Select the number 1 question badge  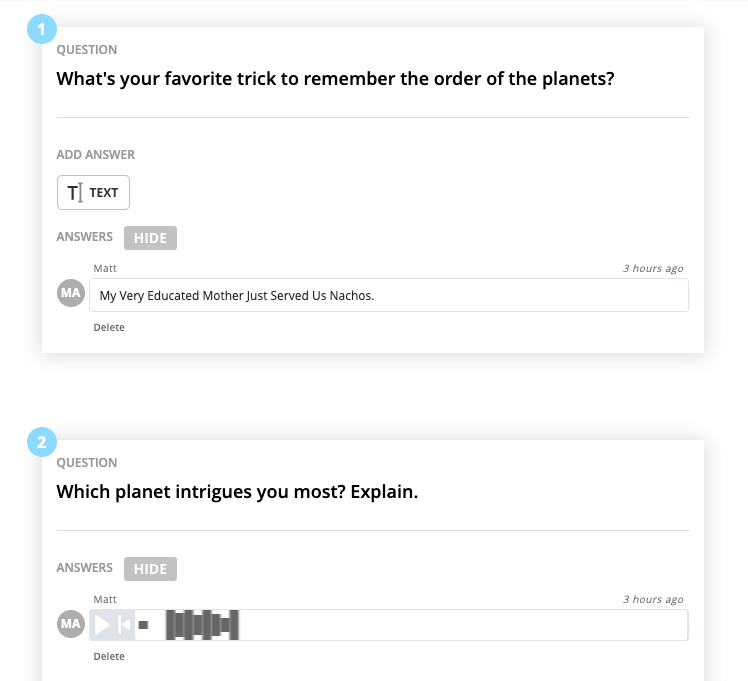pyautogui.click(x=42, y=29)
